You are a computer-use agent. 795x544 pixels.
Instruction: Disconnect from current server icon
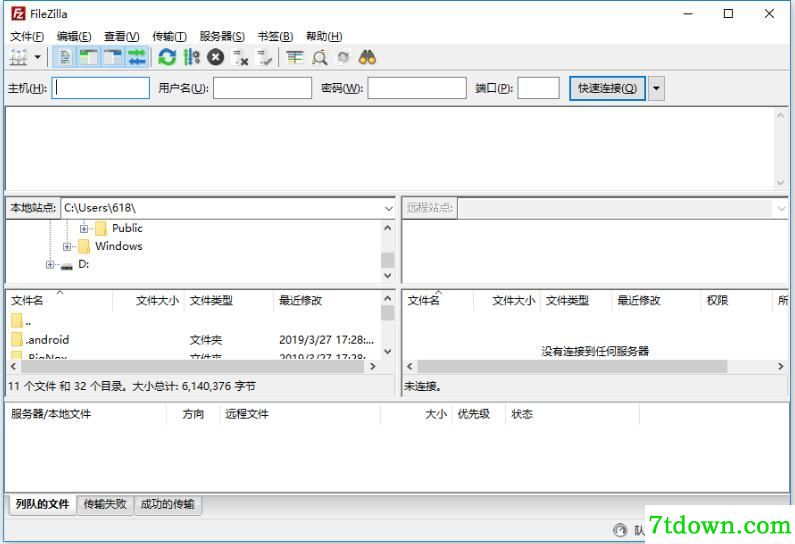240,57
